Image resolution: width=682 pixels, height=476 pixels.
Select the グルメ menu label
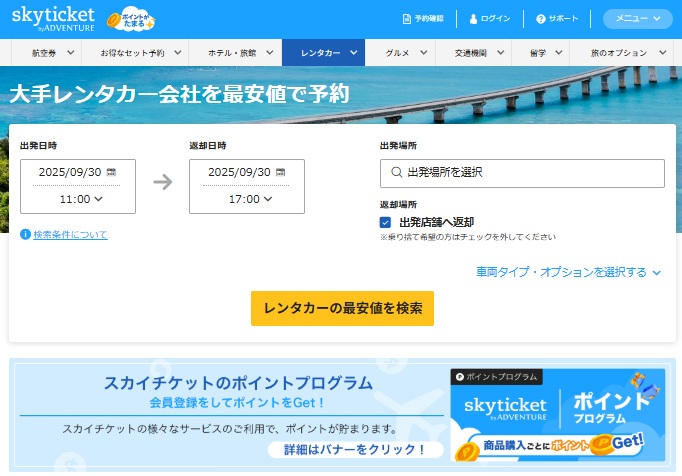397,53
